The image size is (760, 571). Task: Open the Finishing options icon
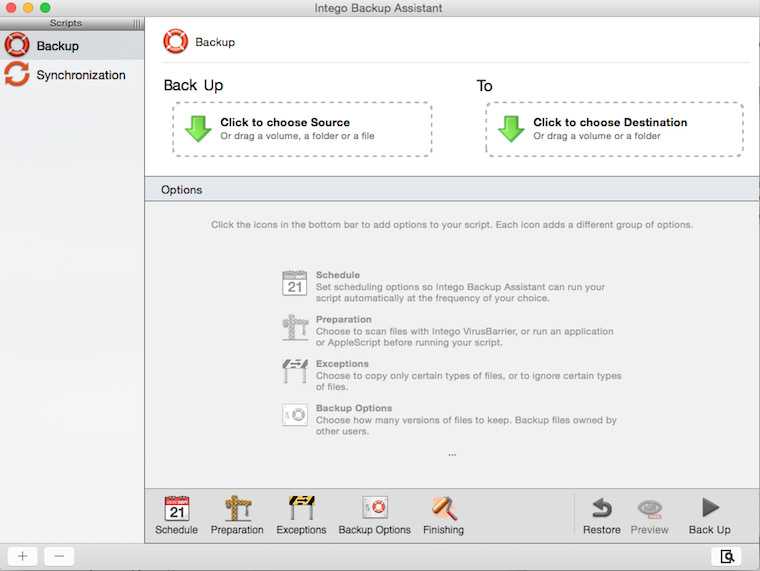pyautogui.click(x=443, y=516)
